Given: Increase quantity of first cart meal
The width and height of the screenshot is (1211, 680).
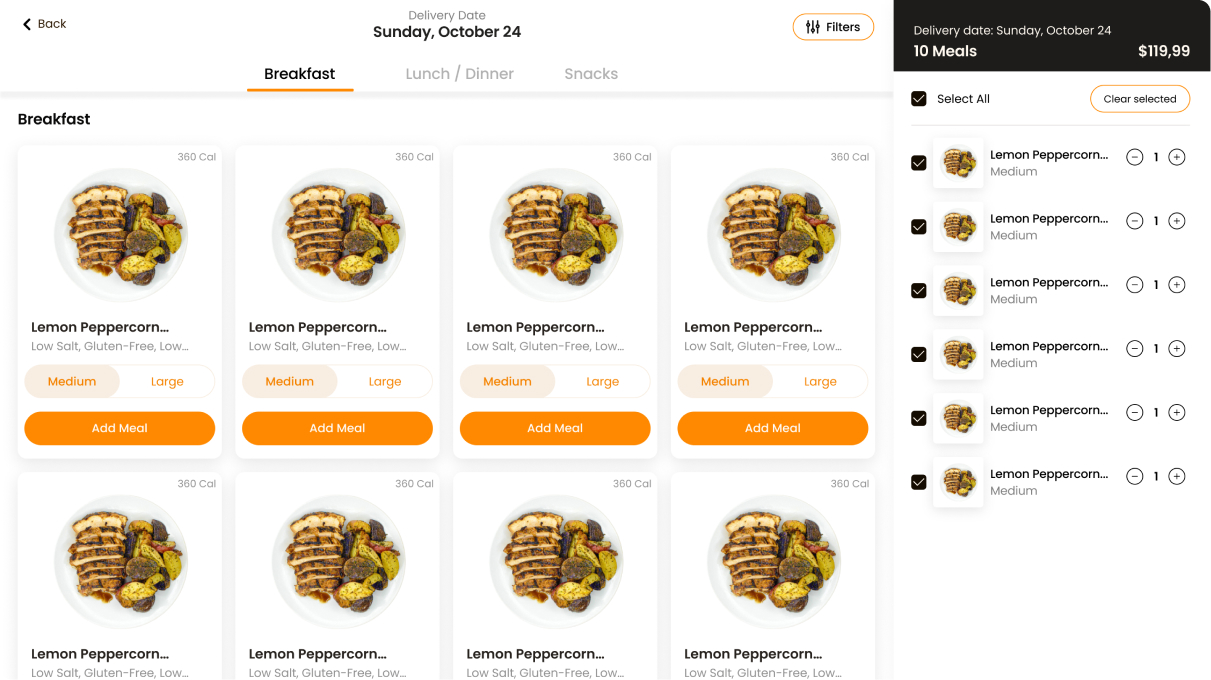Looking at the screenshot, I should point(1177,157).
